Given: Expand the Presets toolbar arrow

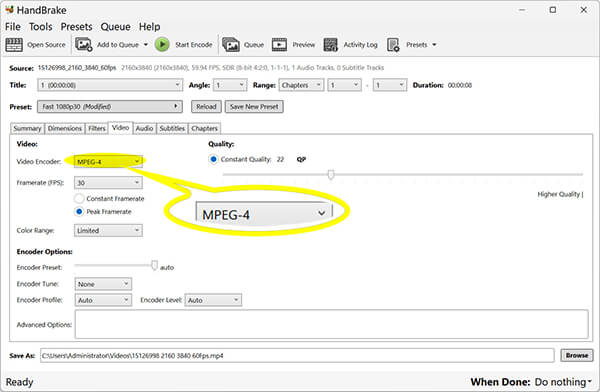Looking at the screenshot, I should [x=434, y=45].
